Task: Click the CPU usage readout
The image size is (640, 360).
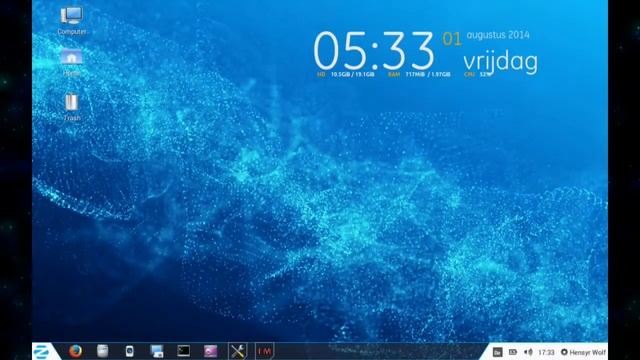Action: point(477,74)
